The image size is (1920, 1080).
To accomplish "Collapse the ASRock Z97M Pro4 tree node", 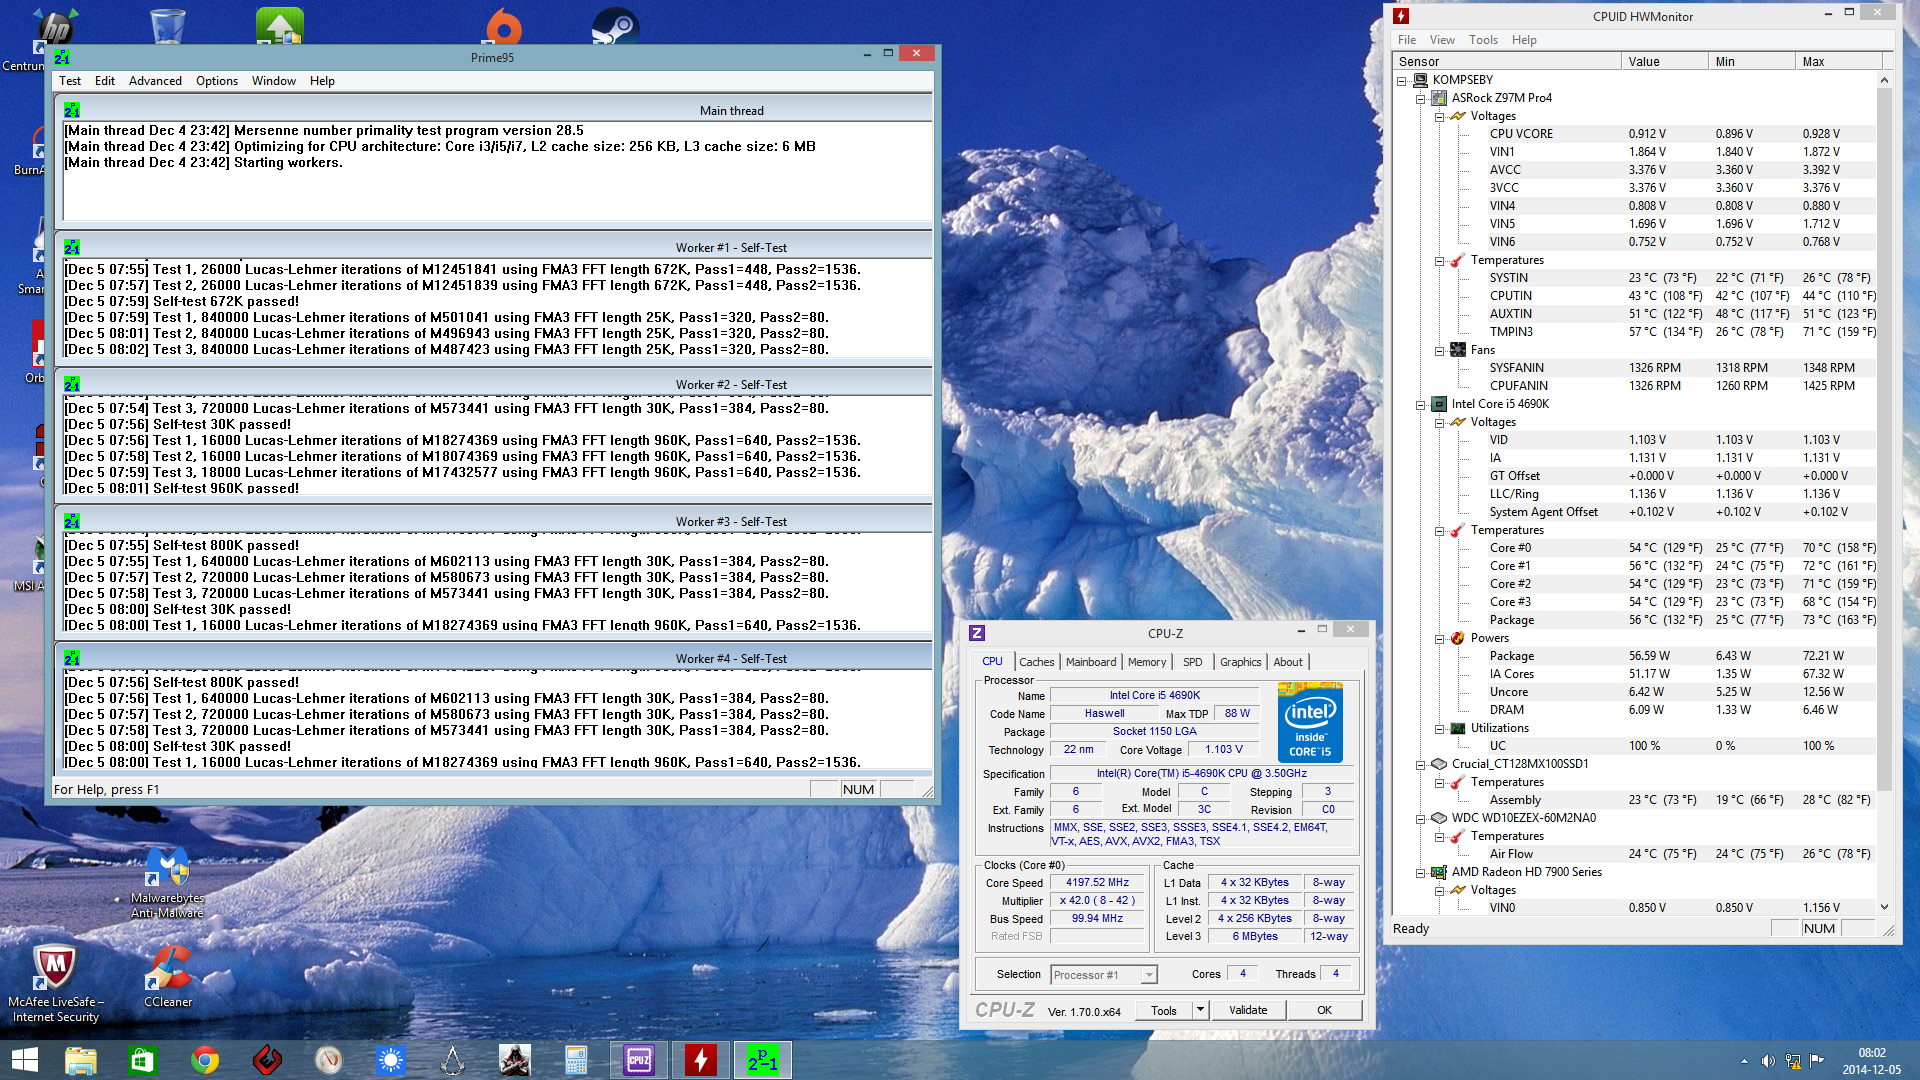I will pyautogui.click(x=1420, y=98).
